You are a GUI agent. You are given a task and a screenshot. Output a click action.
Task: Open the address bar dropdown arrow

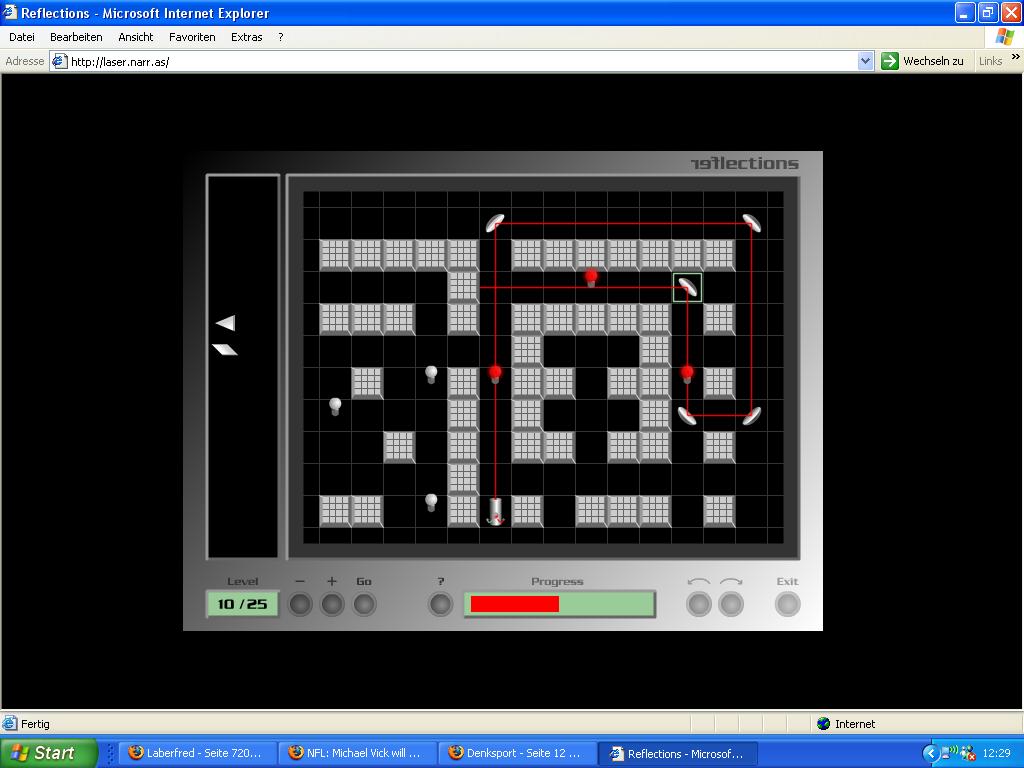point(866,61)
